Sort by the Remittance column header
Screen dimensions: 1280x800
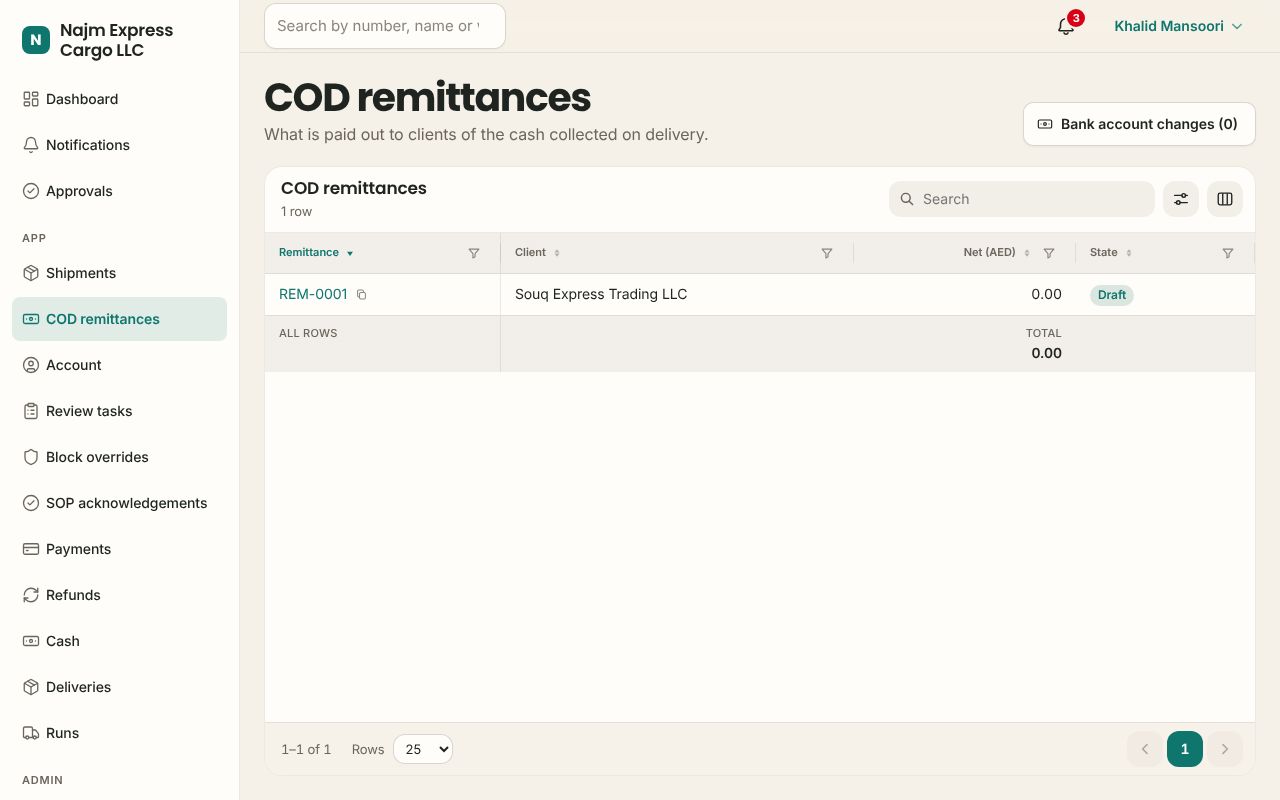[x=316, y=253]
